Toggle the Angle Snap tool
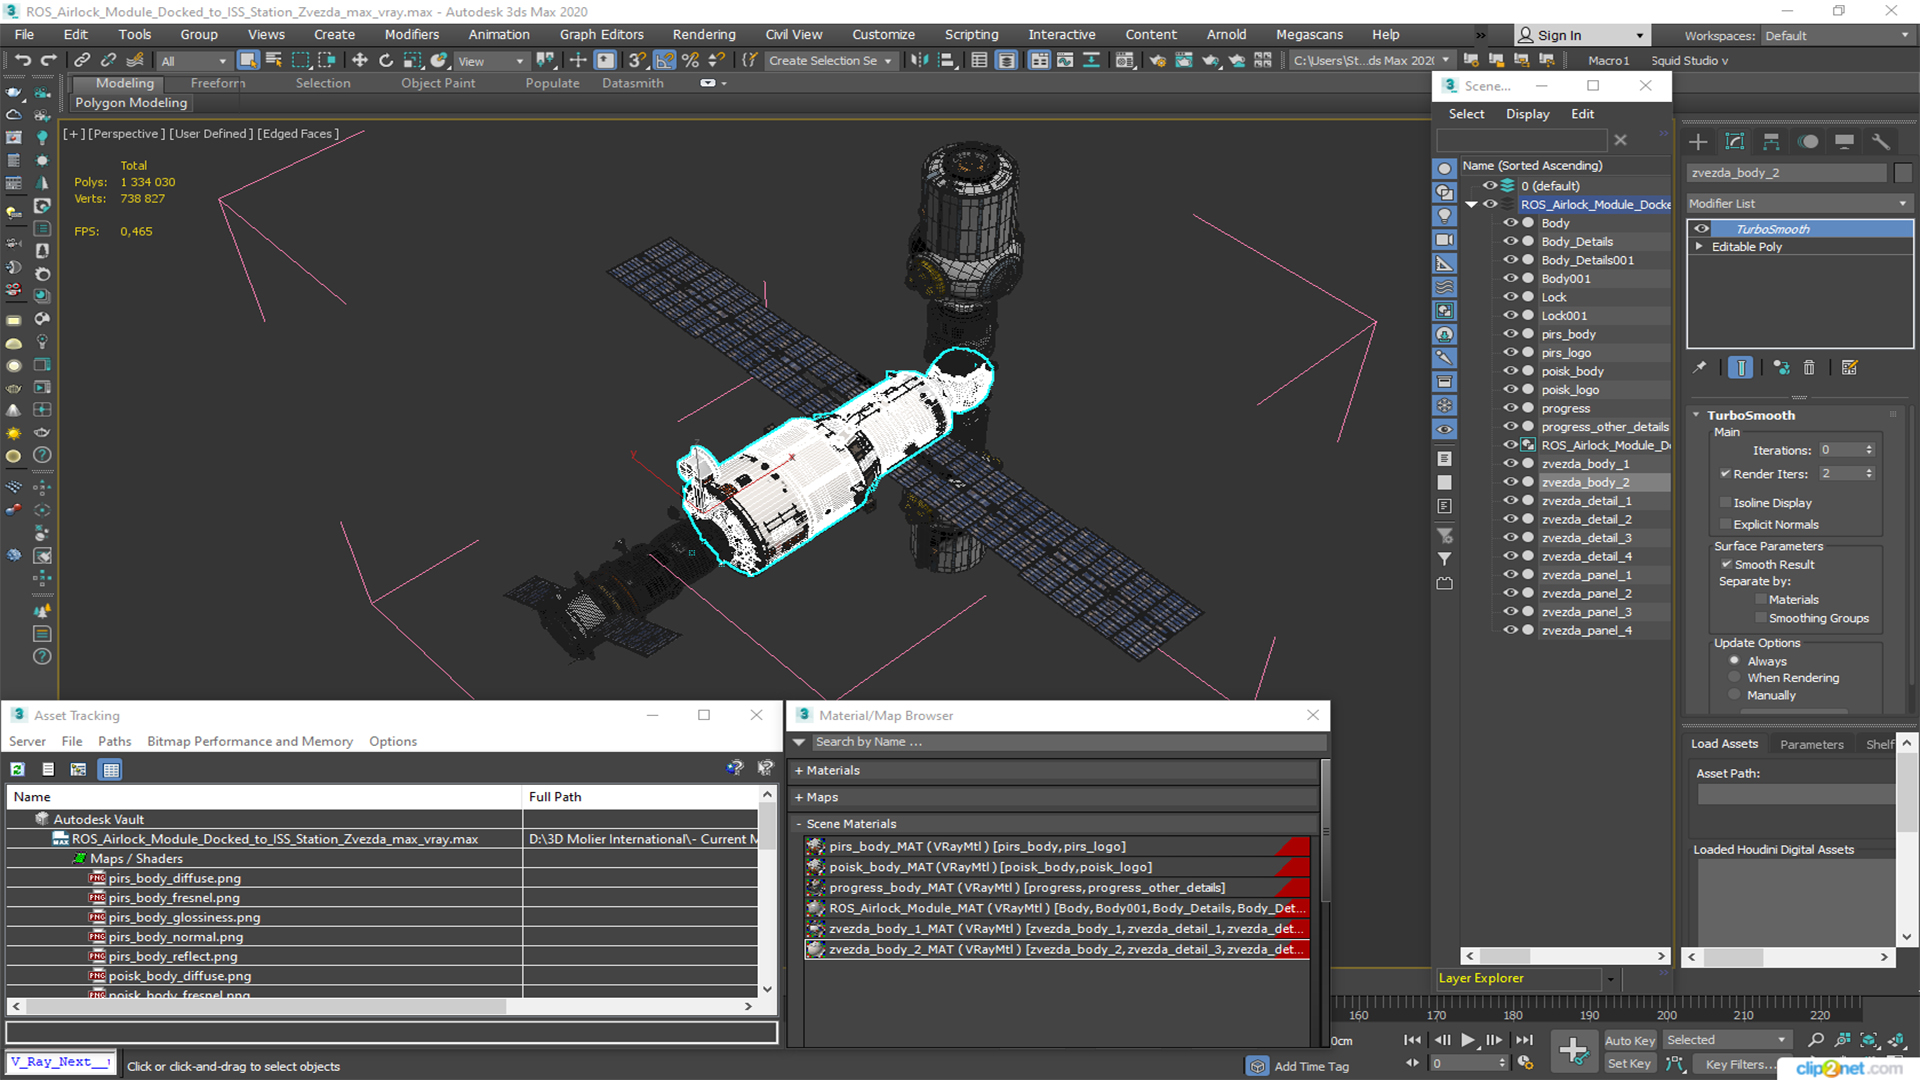The height and width of the screenshot is (1080, 1920). pos(665,60)
